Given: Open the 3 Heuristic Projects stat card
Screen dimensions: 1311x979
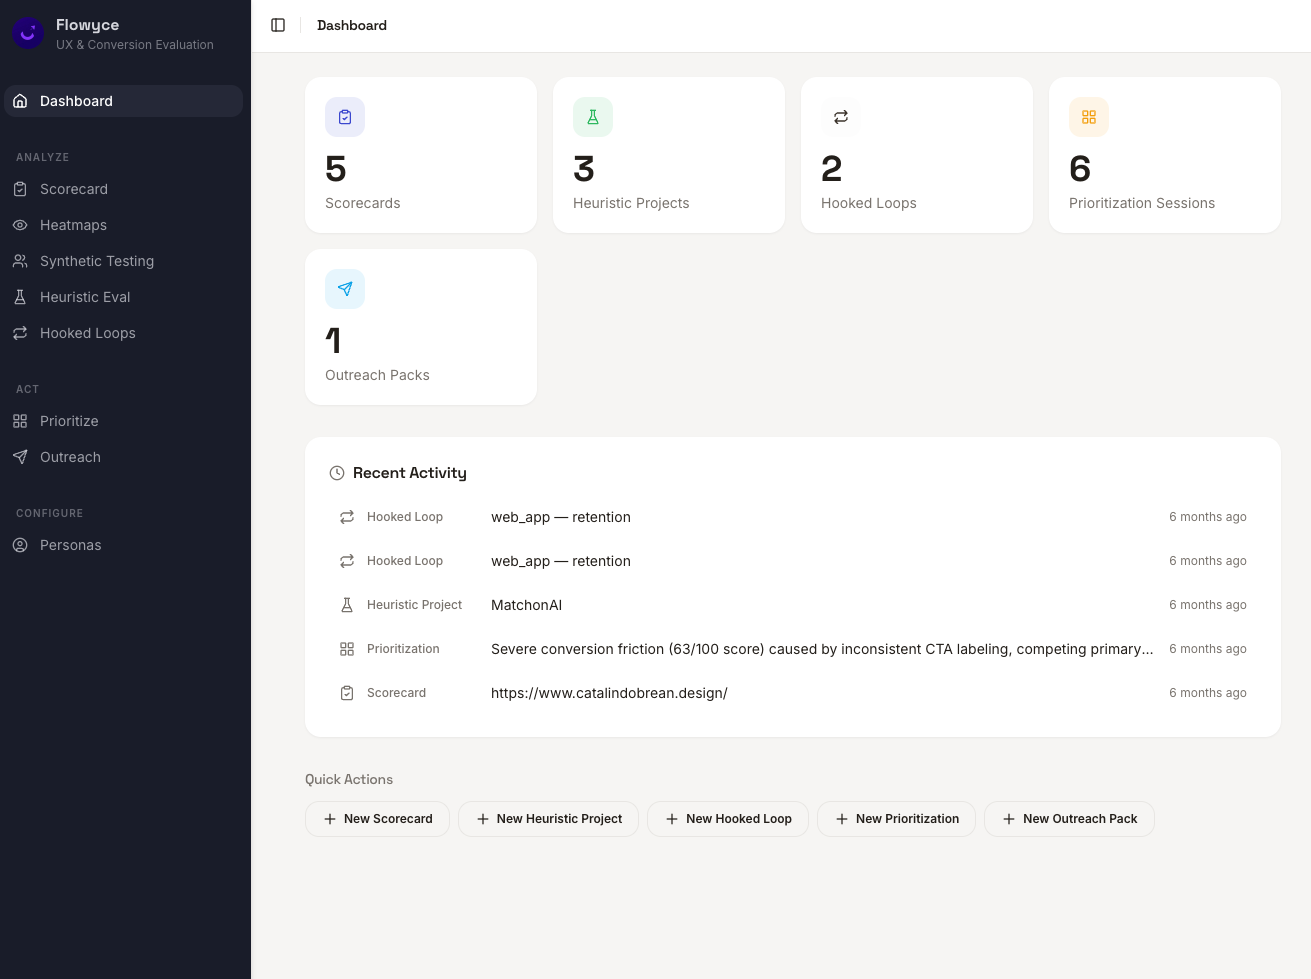Looking at the screenshot, I should coord(669,155).
